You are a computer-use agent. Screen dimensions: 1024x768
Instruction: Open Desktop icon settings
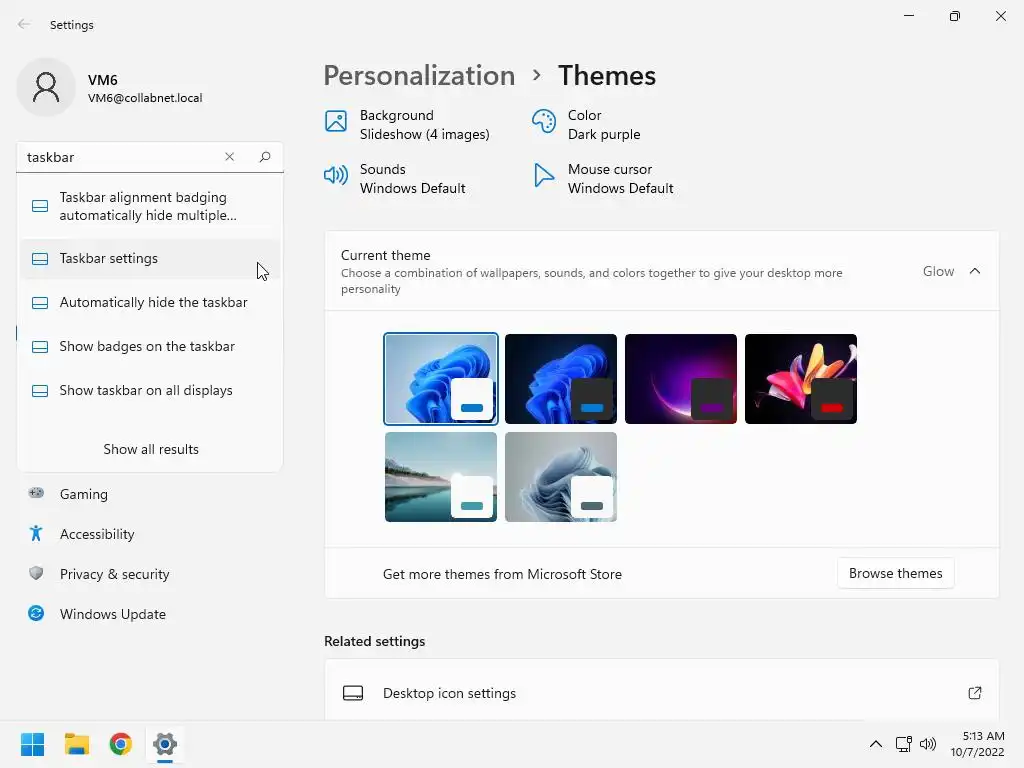(x=662, y=693)
